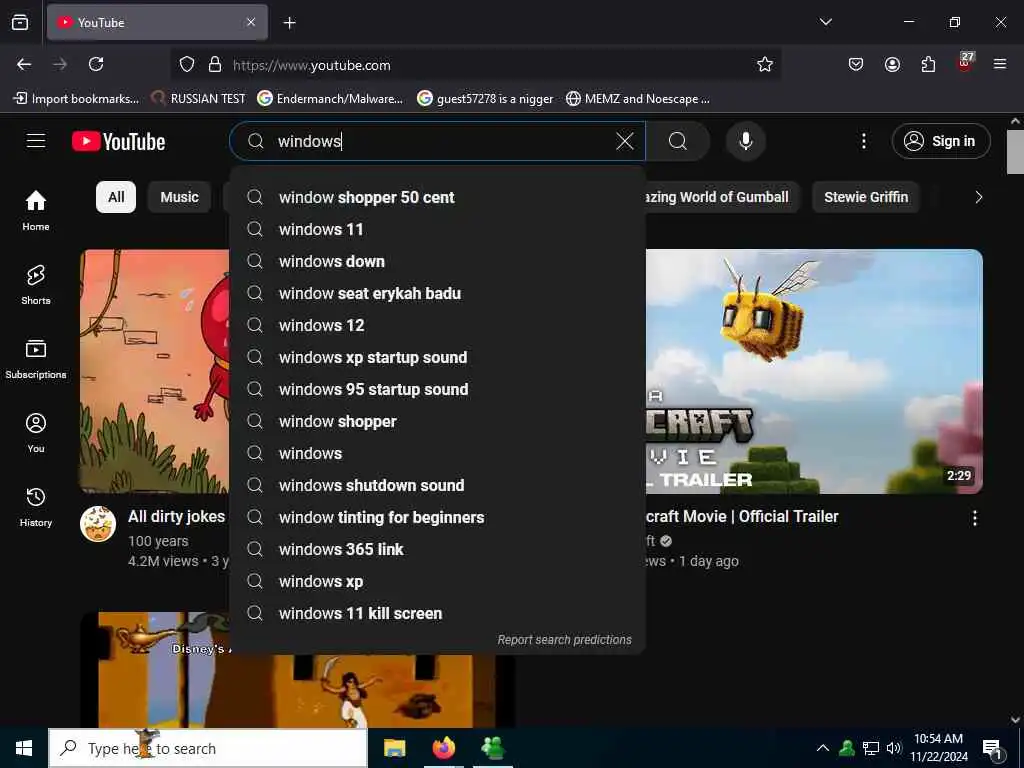
Task: Select the World of Gumball chip
Action: click(722, 197)
